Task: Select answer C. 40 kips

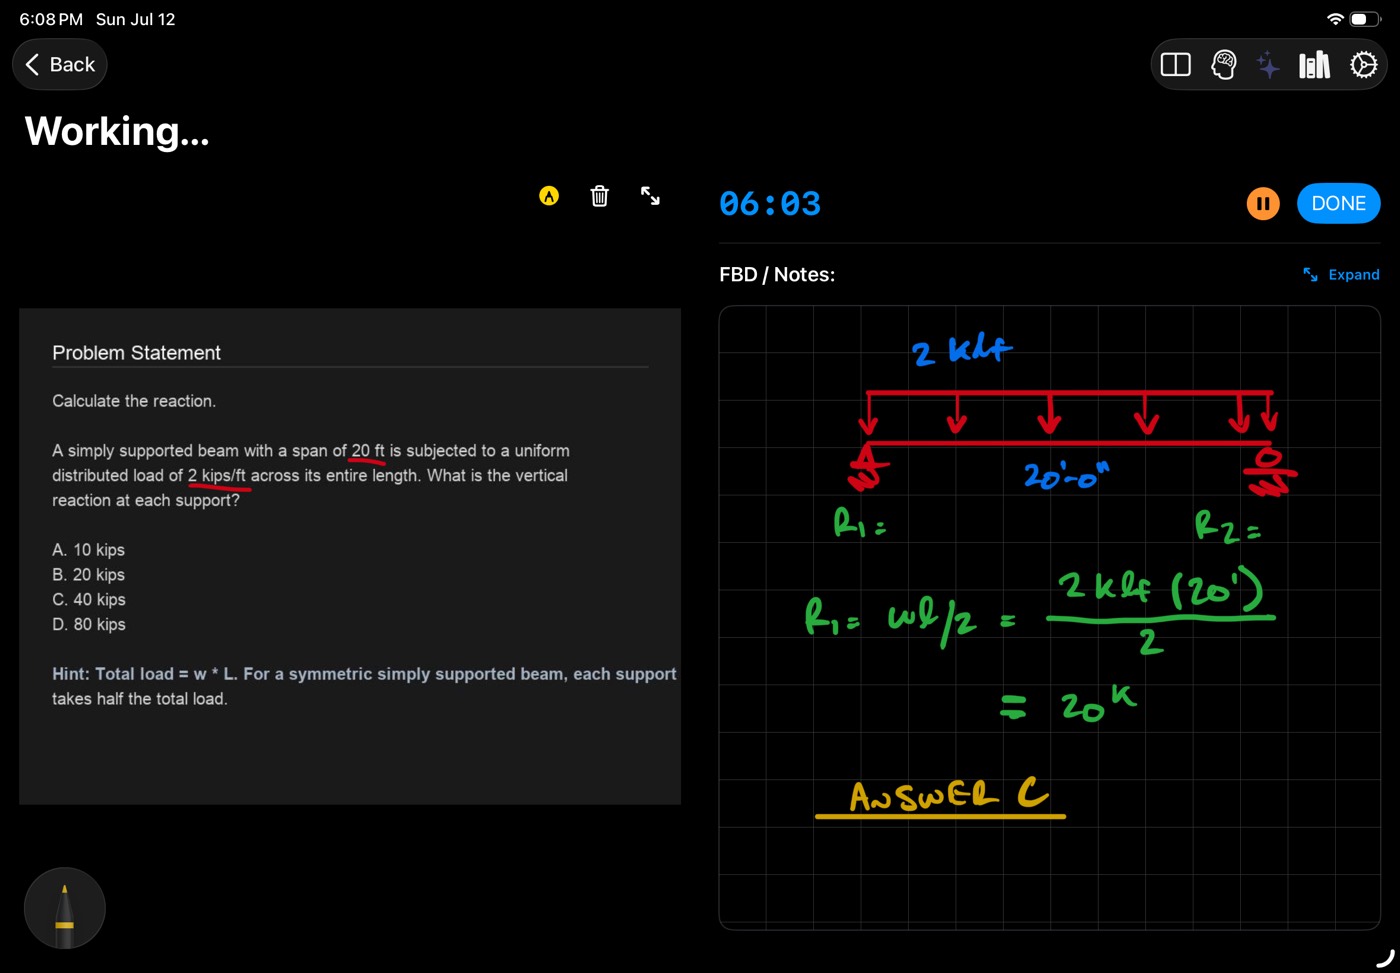Action: (x=89, y=600)
